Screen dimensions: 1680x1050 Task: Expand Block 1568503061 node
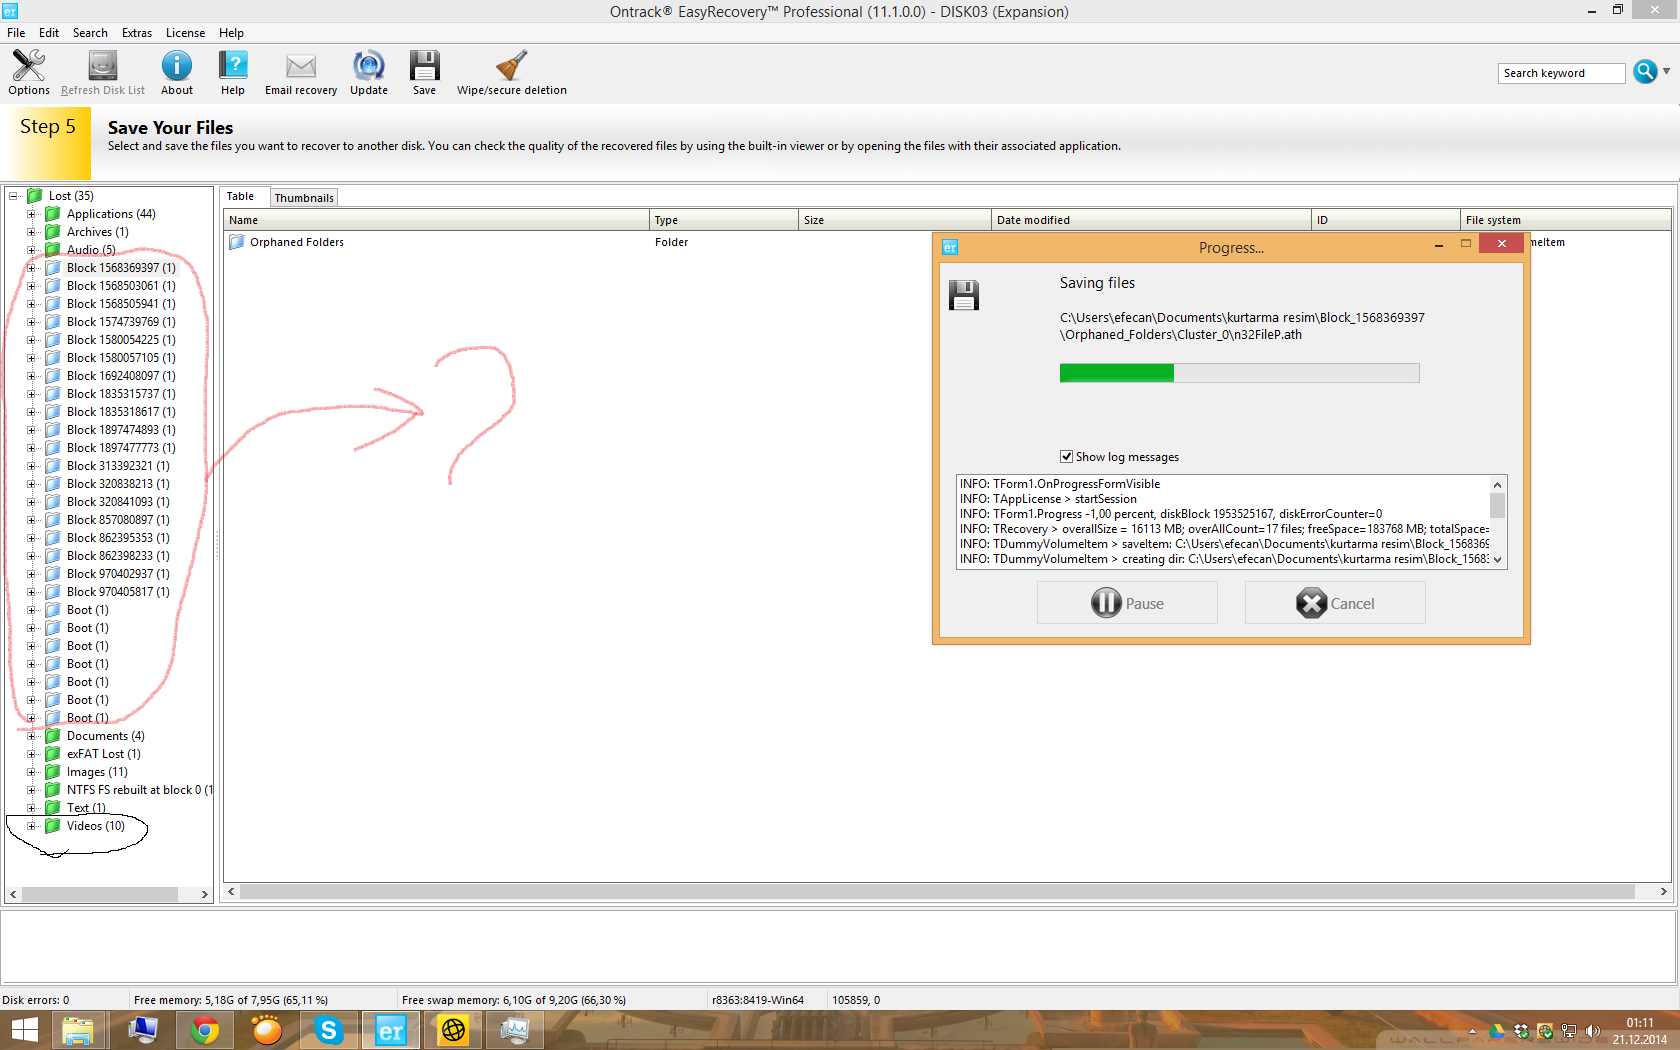tap(31, 286)
